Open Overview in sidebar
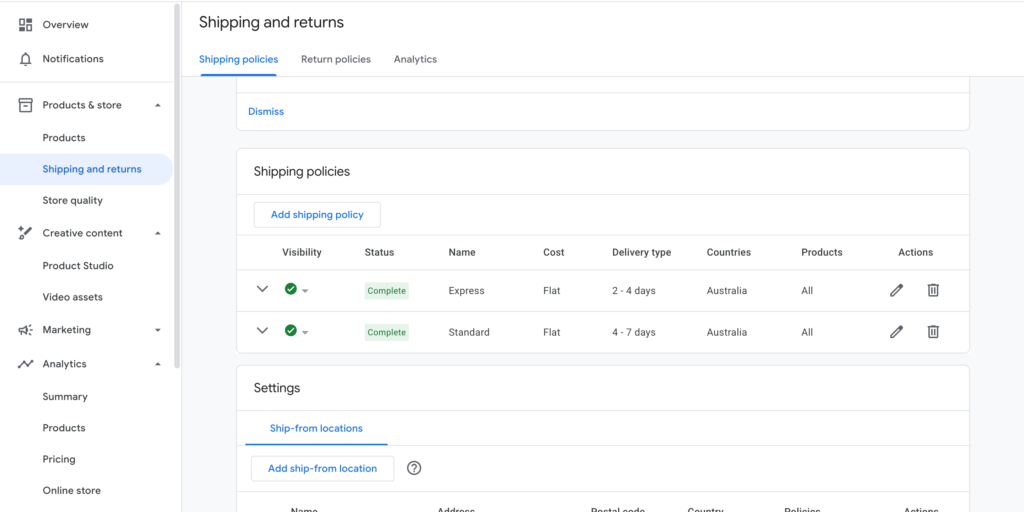This screenshot has height=512, width=1024. point(65,25)
